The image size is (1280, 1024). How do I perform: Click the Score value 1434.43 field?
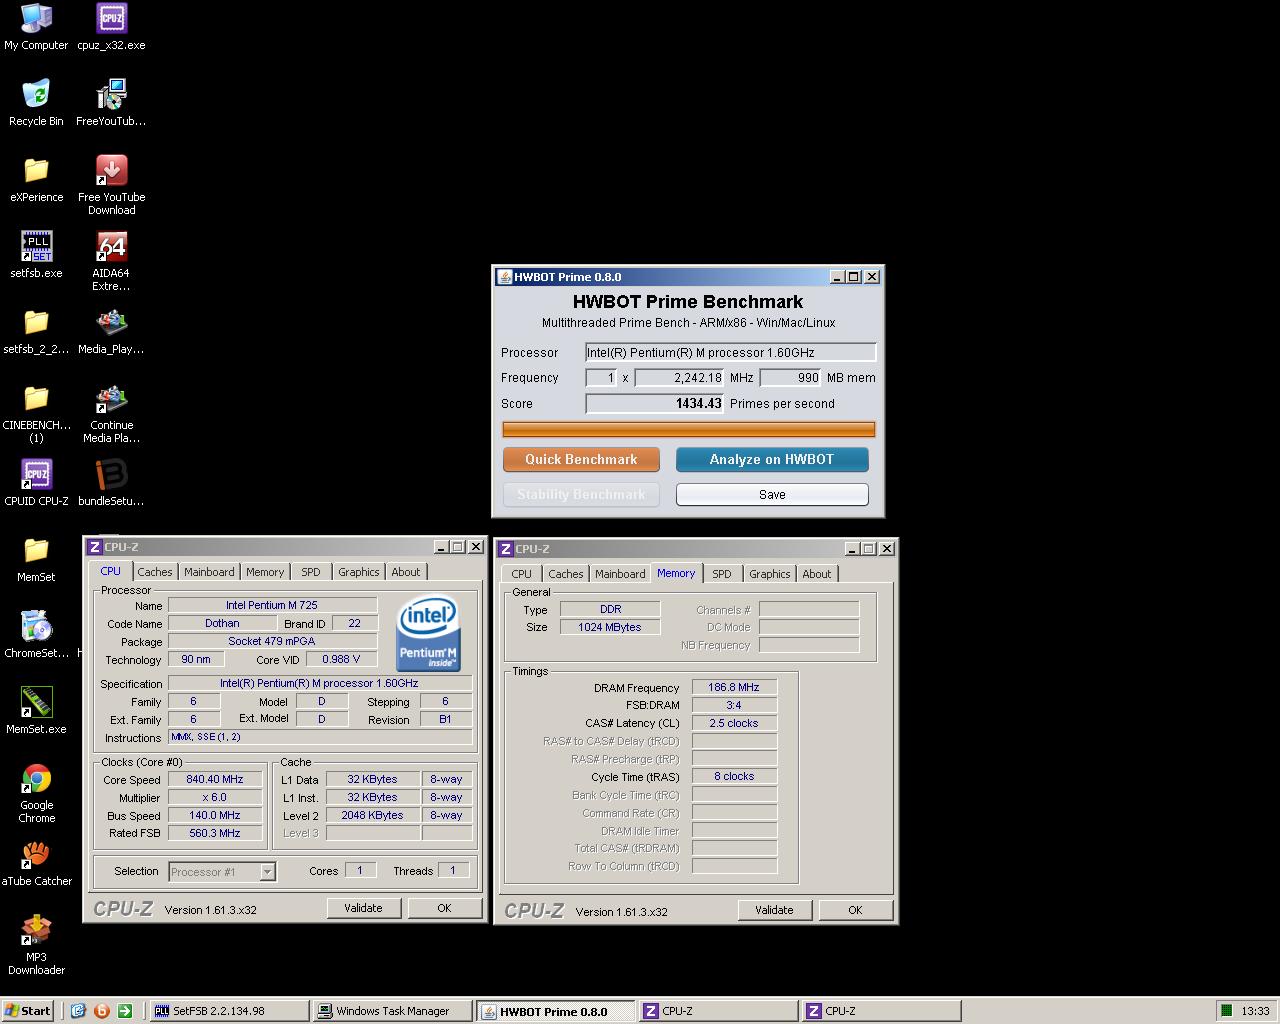tap(655, 404)
